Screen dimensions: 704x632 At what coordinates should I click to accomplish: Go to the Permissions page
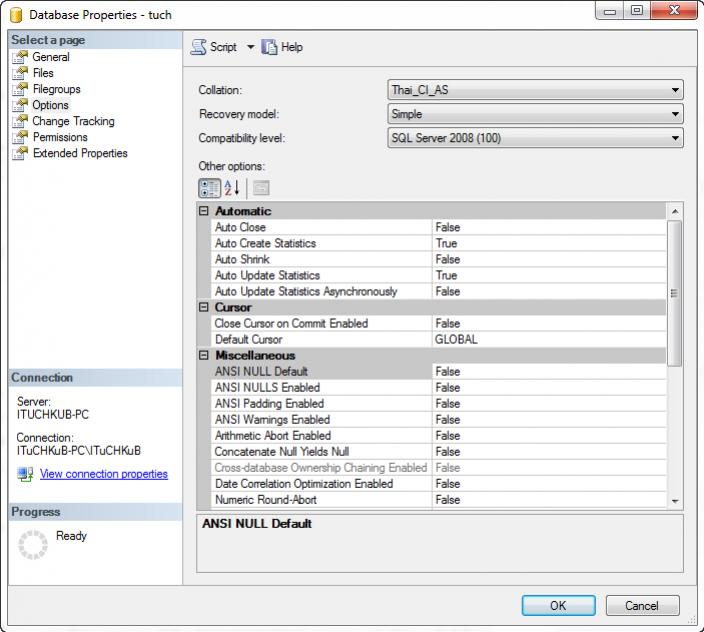pos(60,137)
